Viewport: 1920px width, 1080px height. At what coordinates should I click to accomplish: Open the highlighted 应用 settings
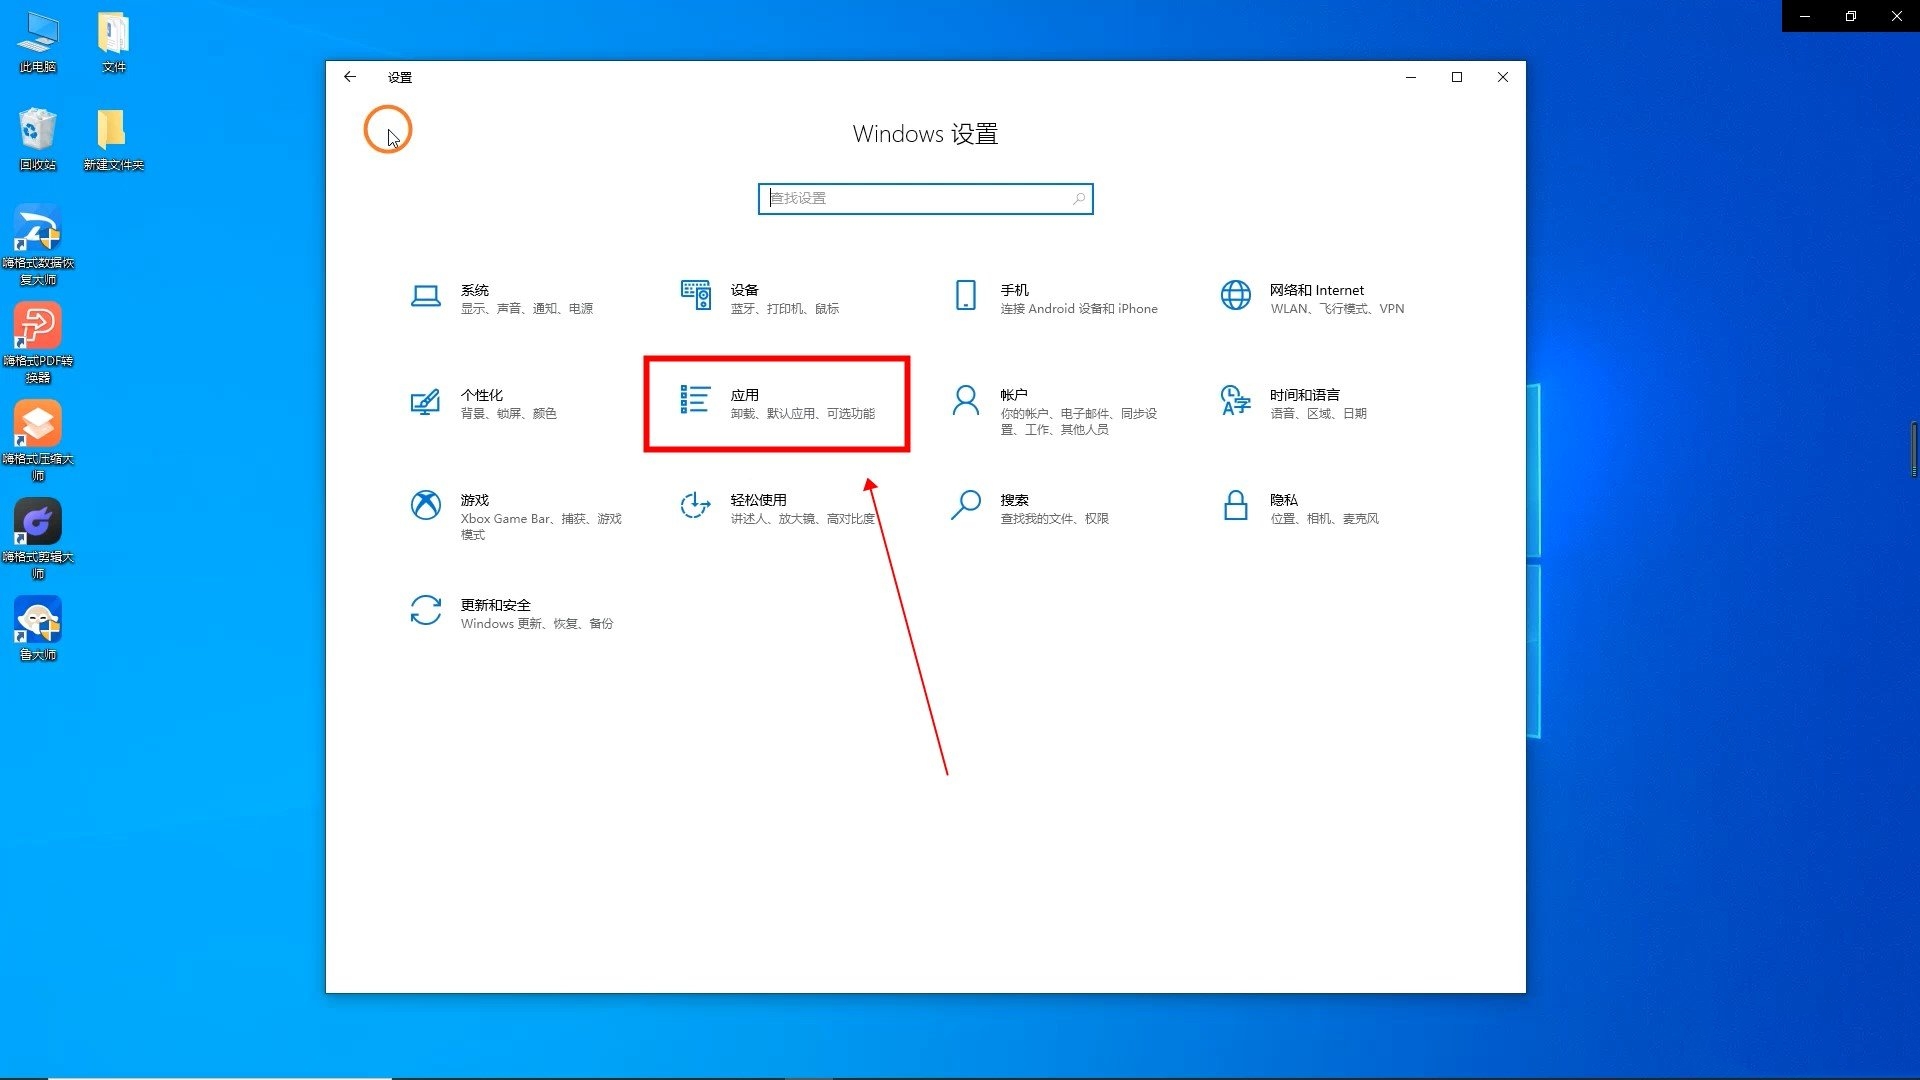777,403
